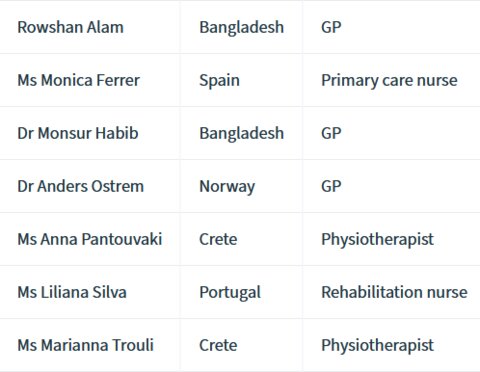
Task: Click Bangladesh in the Rowshan Alam row
Action: [x=242, y=27]
